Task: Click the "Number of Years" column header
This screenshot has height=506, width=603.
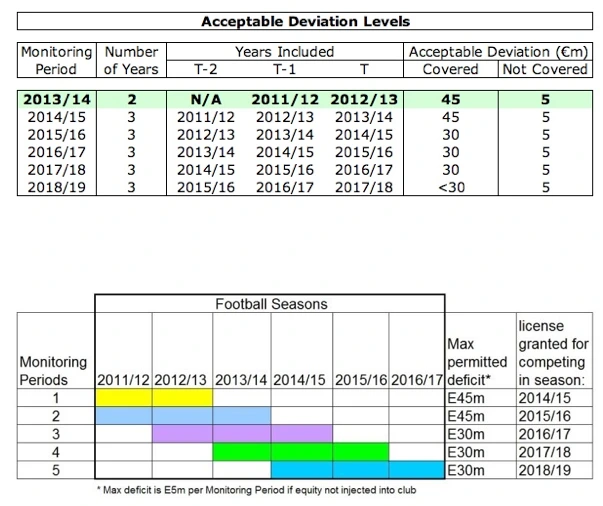Action: click(131, 60)
